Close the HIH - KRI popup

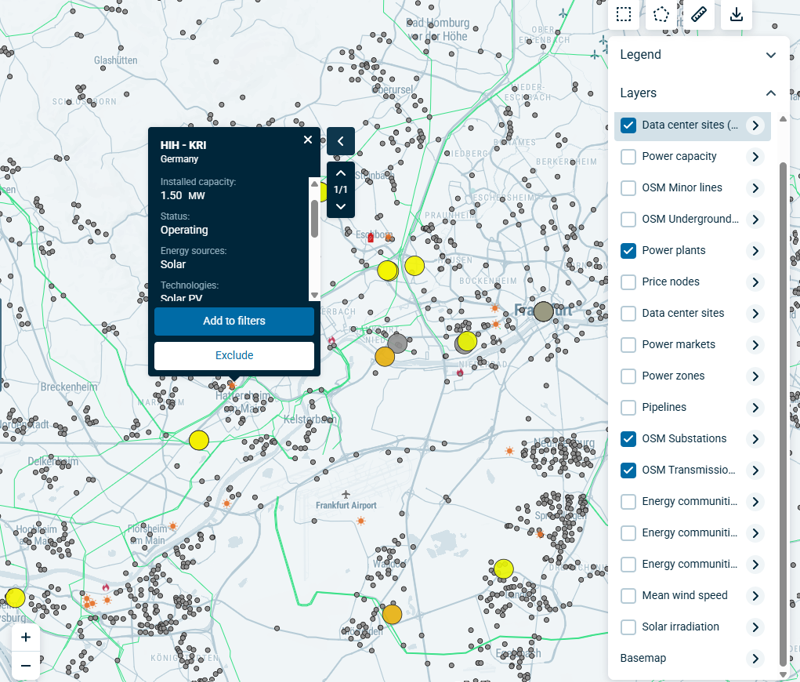click(x=308, y=140)
